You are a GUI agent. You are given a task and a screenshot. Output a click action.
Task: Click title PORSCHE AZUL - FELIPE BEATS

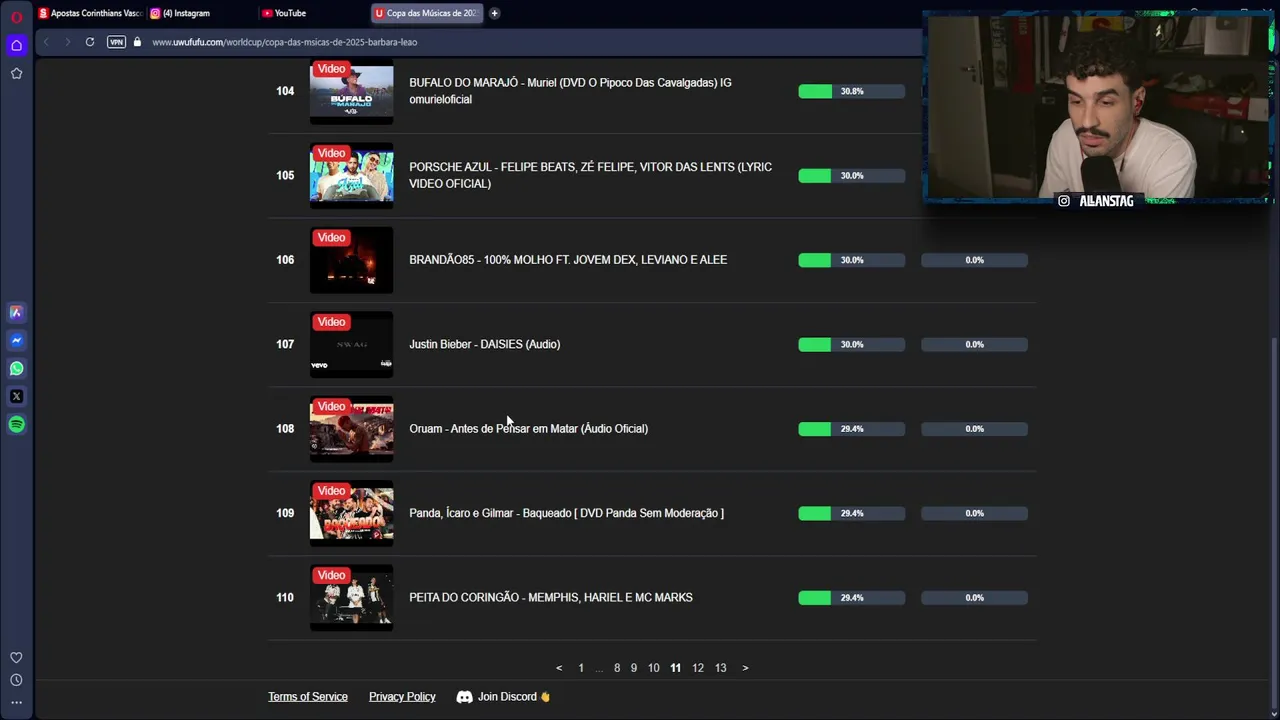590,175
